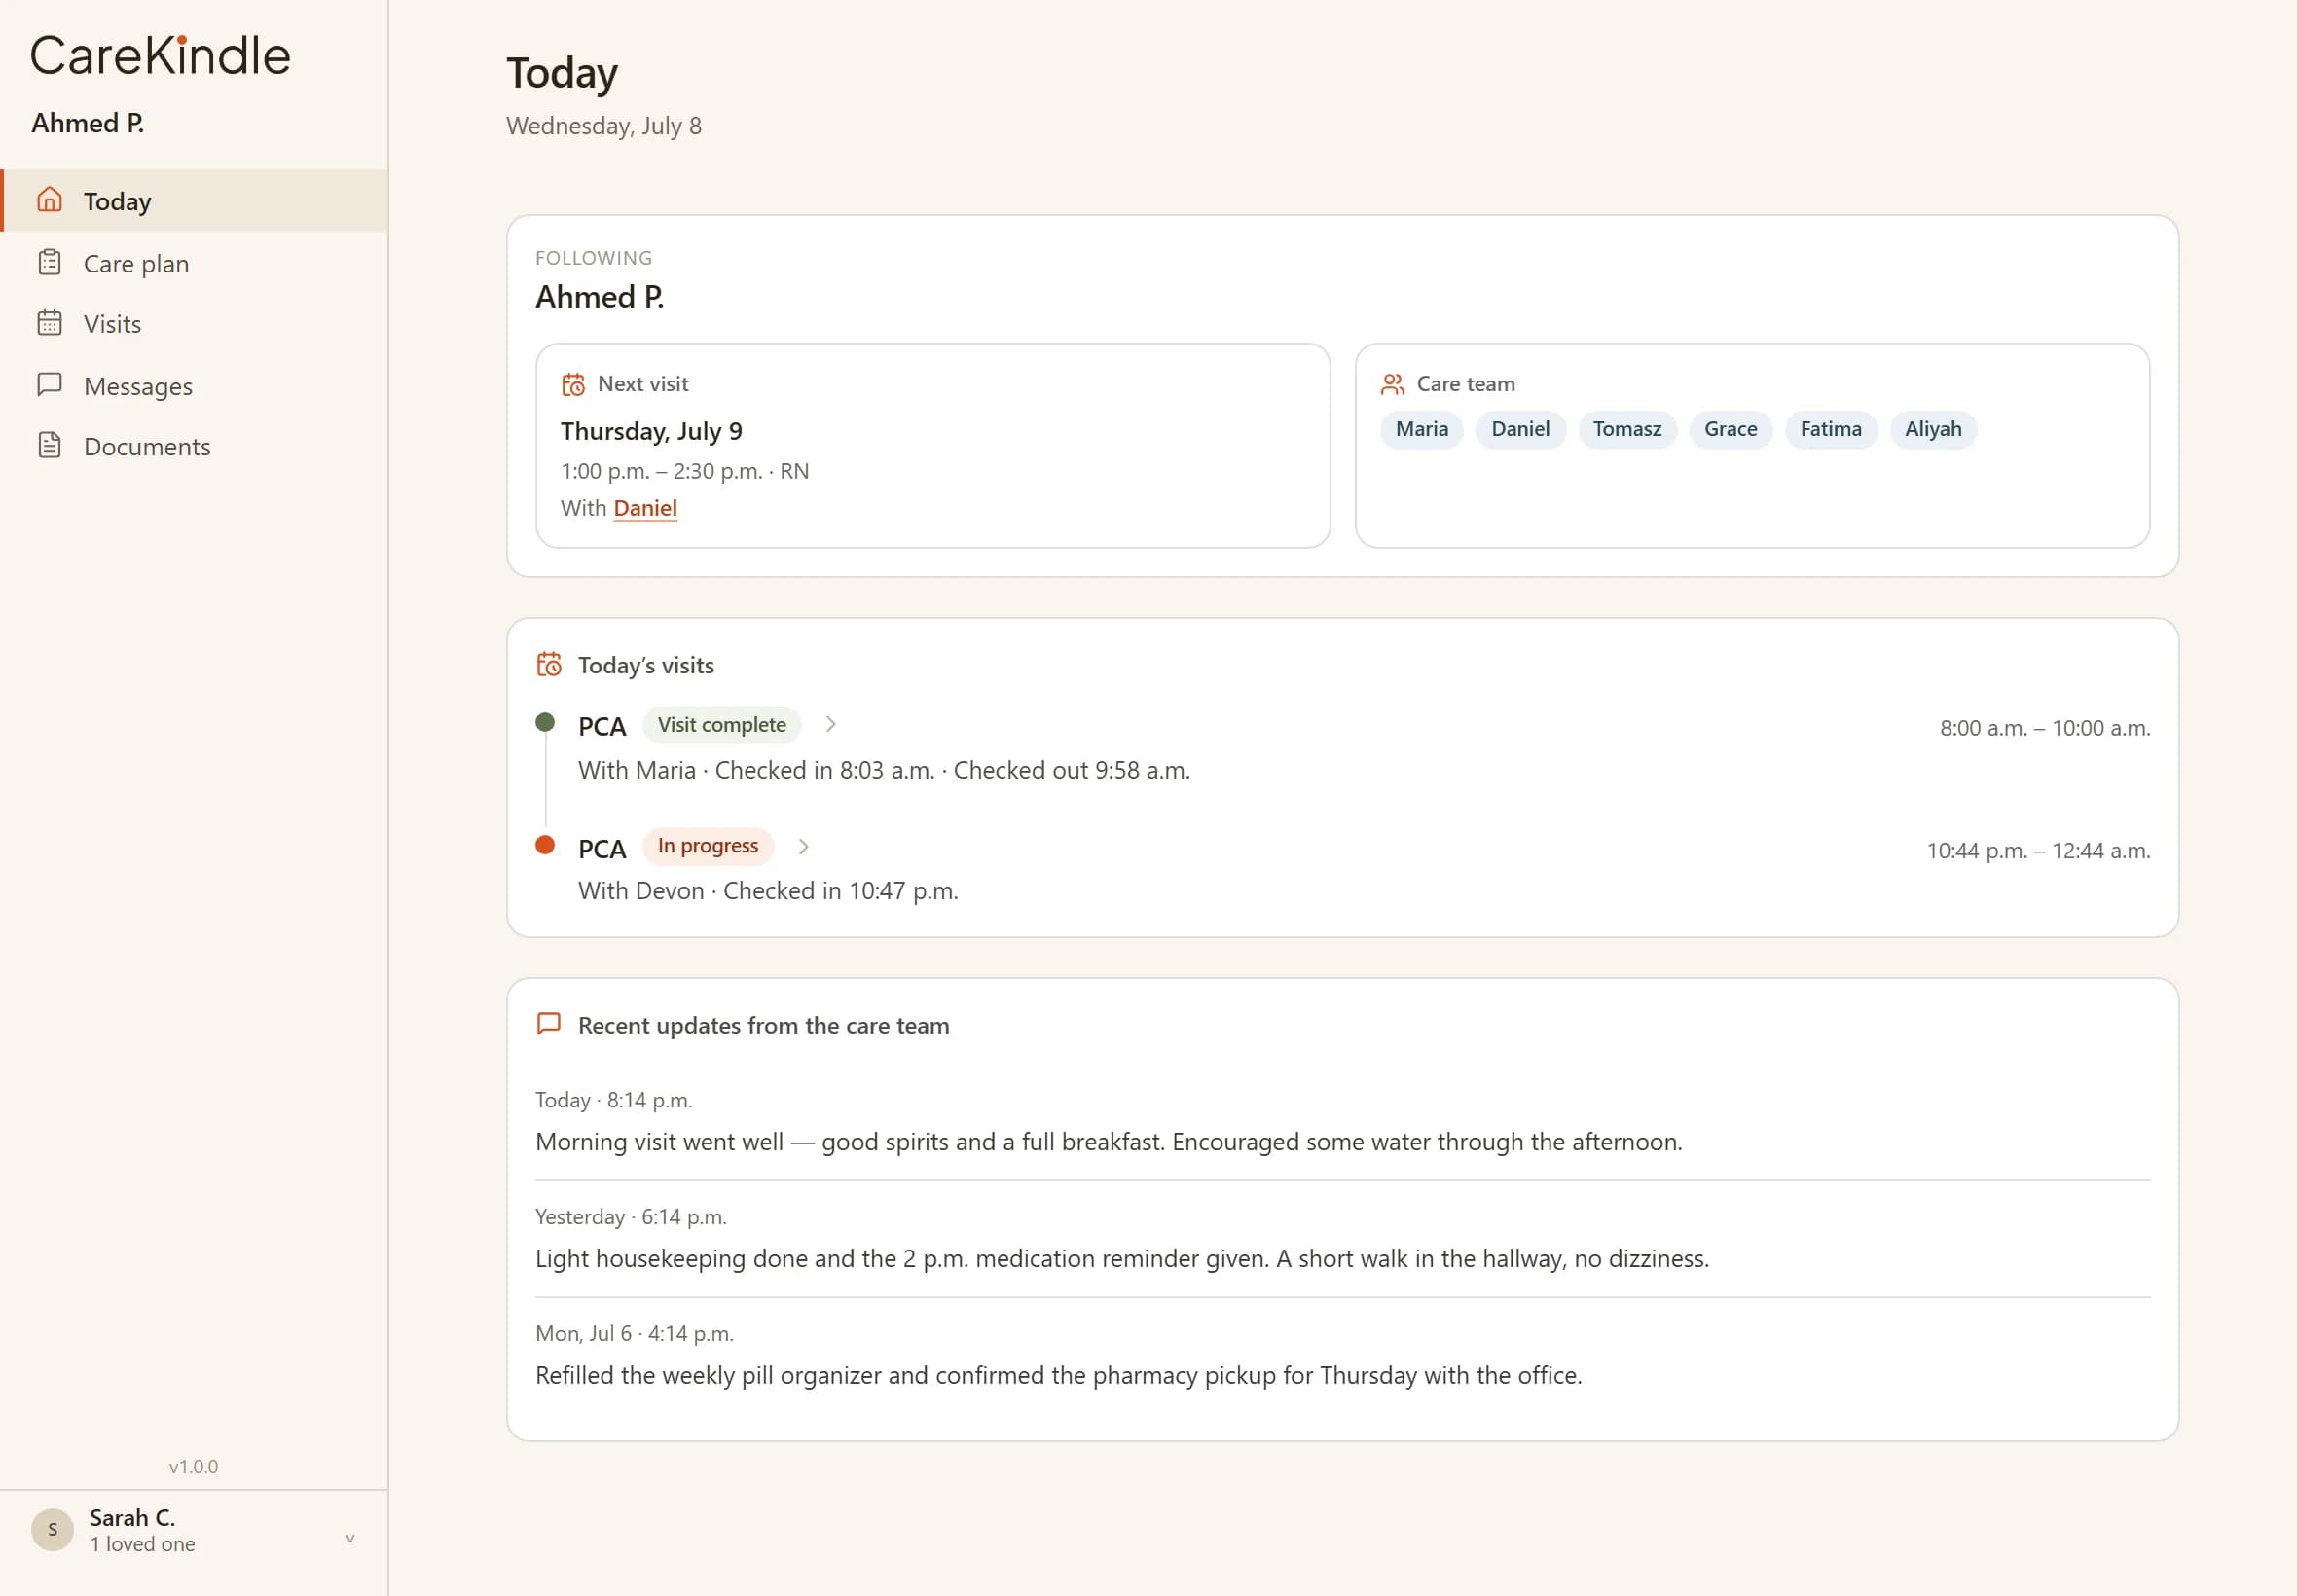Viewport: 2297px width, 1596px height.
Task: Select the Fatima care team chip
Action: (x=1830, y=429)
